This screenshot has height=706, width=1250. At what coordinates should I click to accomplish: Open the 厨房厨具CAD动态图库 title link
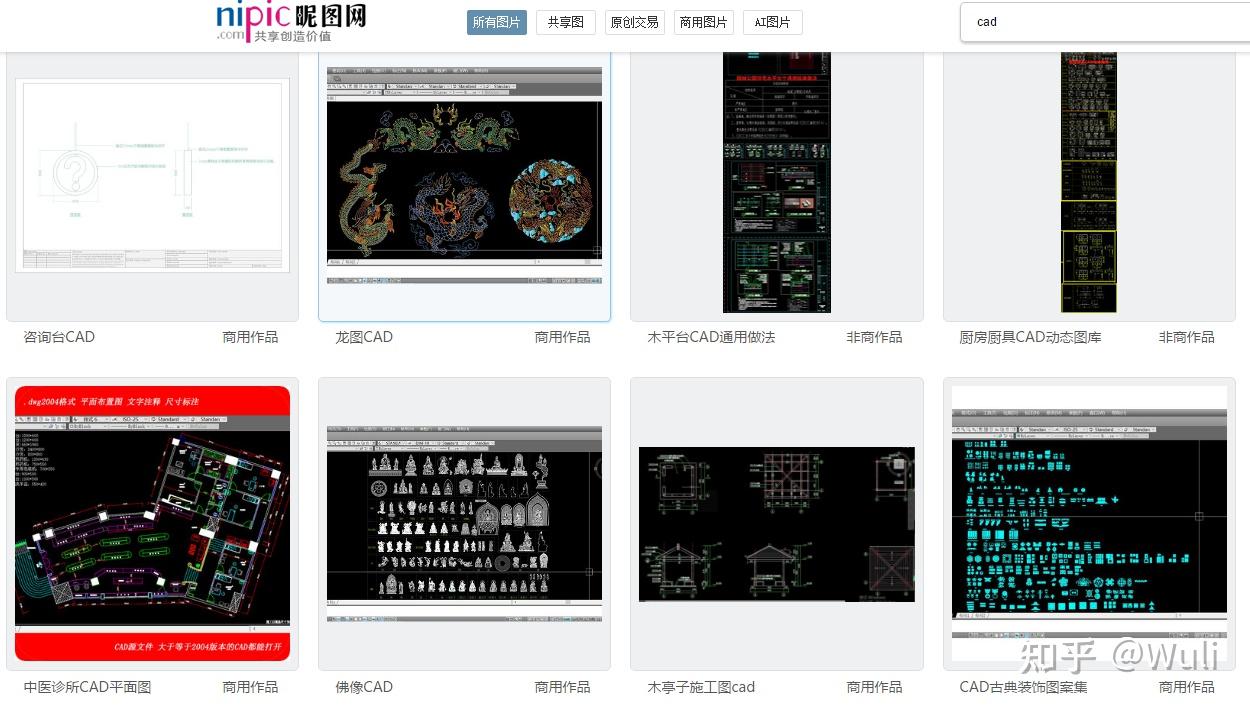1030,337
